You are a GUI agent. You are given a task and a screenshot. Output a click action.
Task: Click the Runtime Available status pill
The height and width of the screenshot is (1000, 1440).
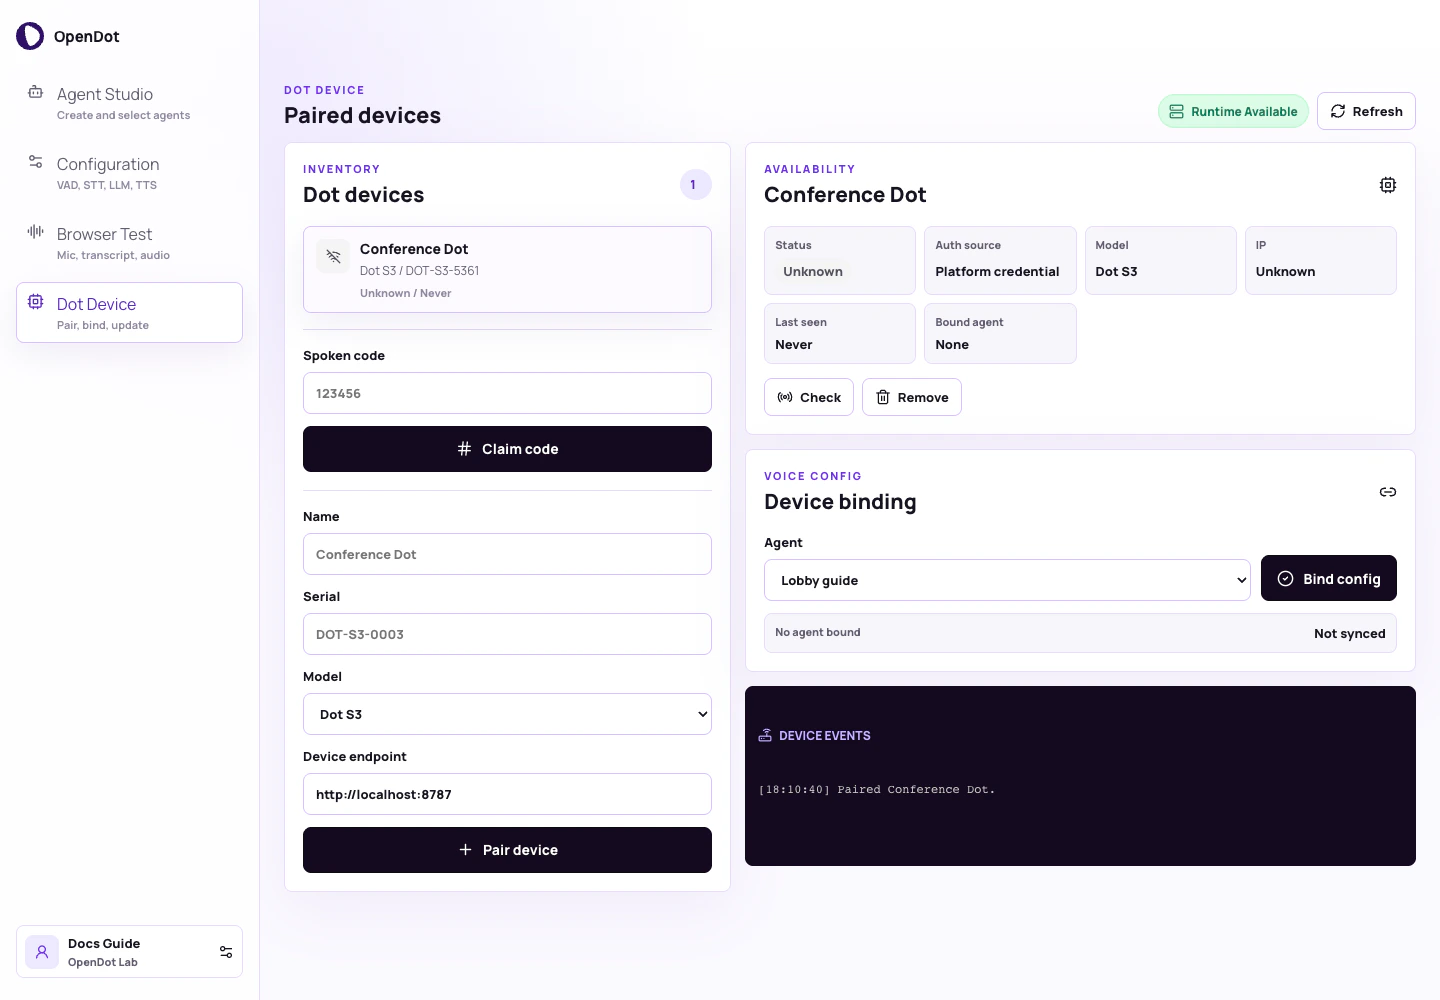click(1233, 111)
